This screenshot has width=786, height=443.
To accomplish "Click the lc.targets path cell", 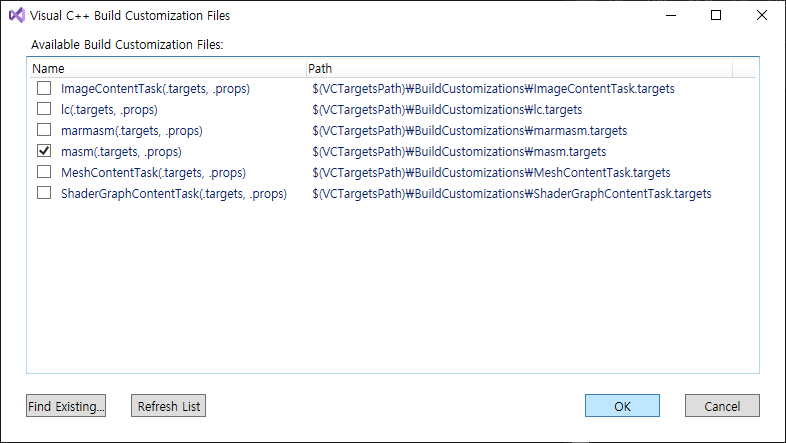I will [447, 110].
